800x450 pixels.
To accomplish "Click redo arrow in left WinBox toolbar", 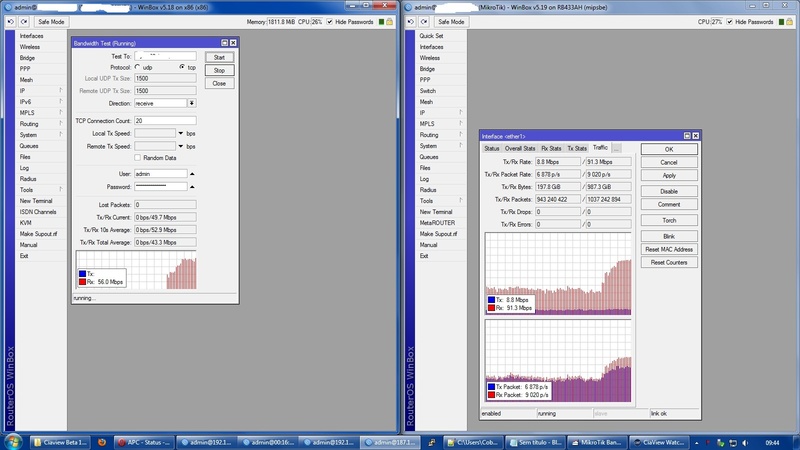I will point(24,22).
